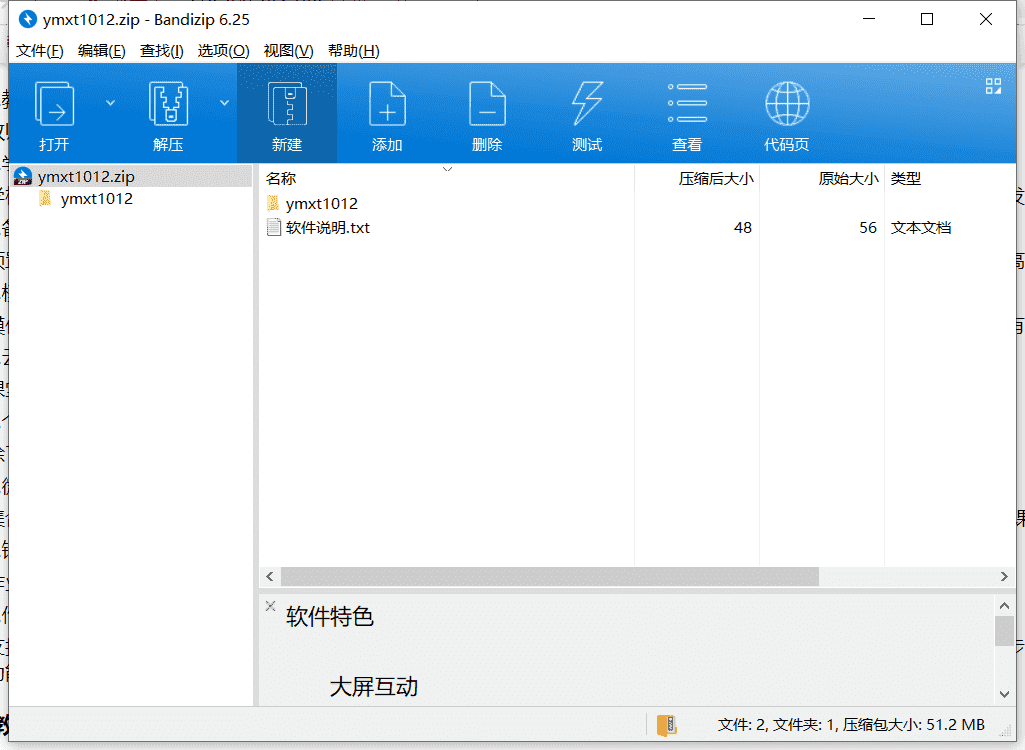Click the Delete (删除) toolbar icon
Image resolution: width=1025 pixels, height=750 pixels.
click(487, 103)
